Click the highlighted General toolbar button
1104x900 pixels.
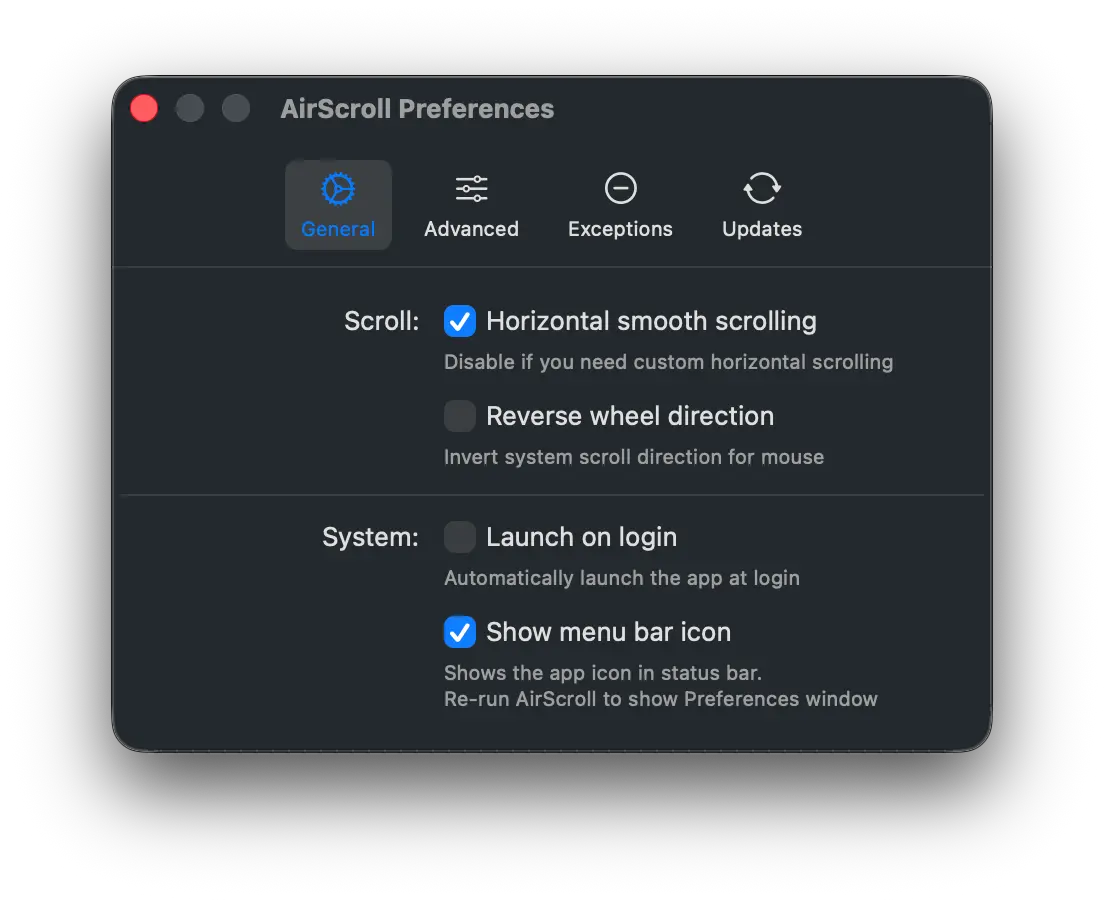coord(338,205)
